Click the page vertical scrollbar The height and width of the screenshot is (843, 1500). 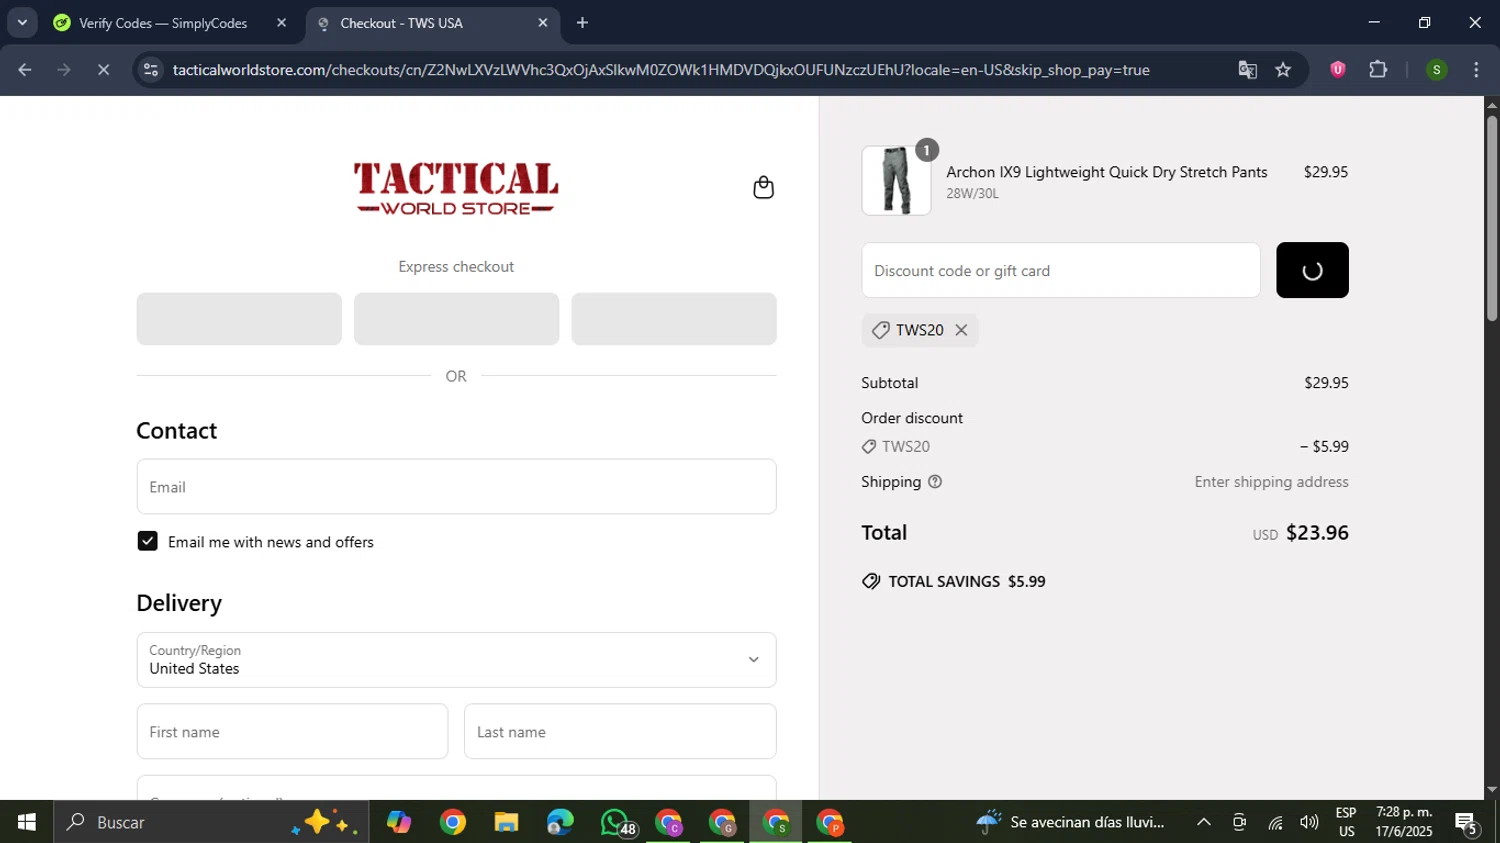click(1491, 219)
